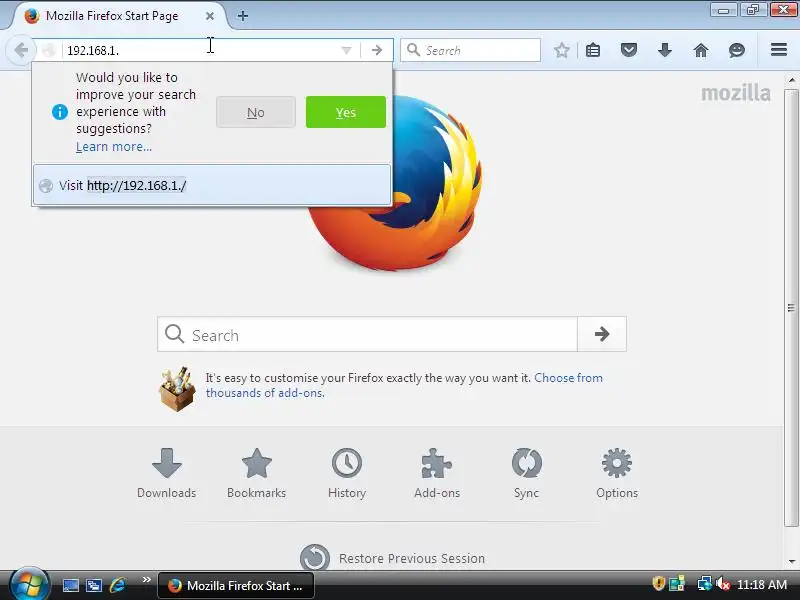This screenshot has height=600, width=800.
Task: Click the Back navigation arrow
Action: (20, 50)
